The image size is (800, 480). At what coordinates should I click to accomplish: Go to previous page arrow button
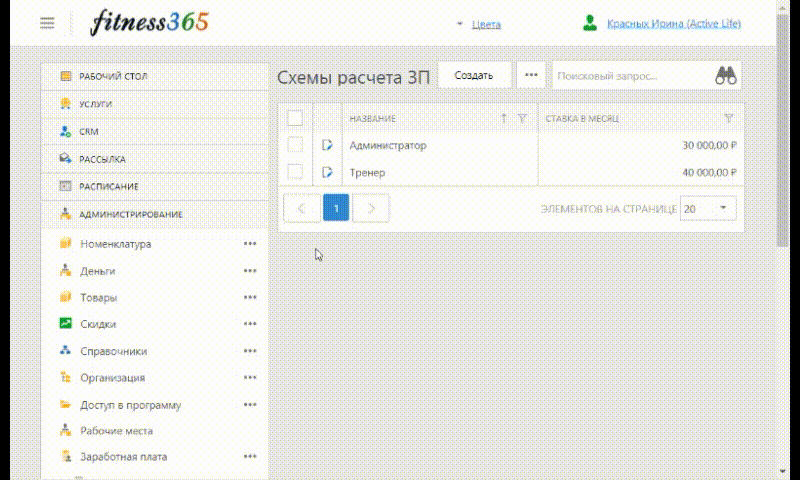302,208
